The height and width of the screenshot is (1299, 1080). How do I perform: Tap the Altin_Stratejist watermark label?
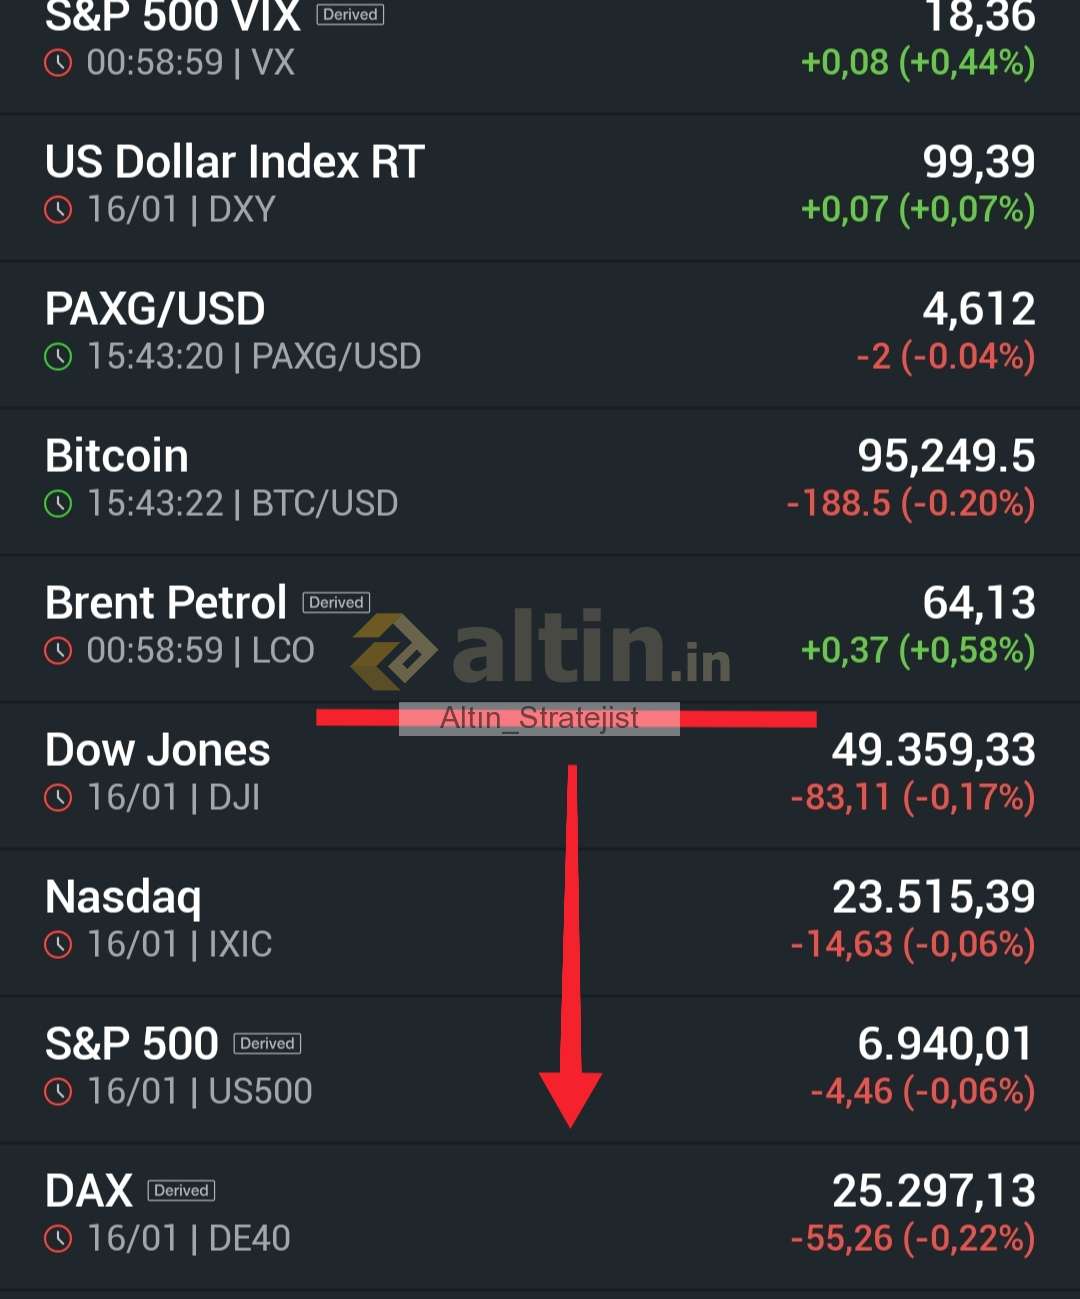(x=539, y=718)
